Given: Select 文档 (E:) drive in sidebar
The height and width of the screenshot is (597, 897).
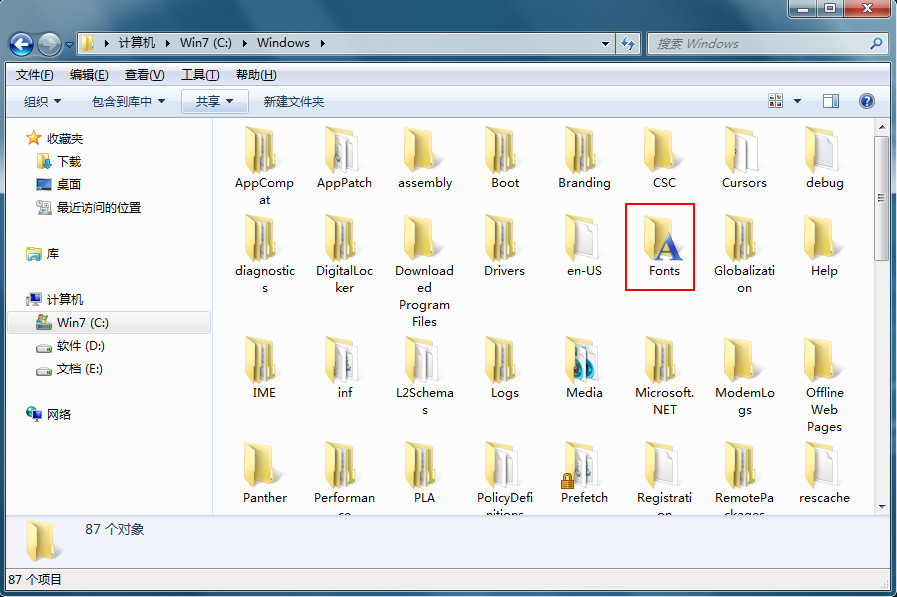Looking at the screenshot, I should tap(69, 369).
